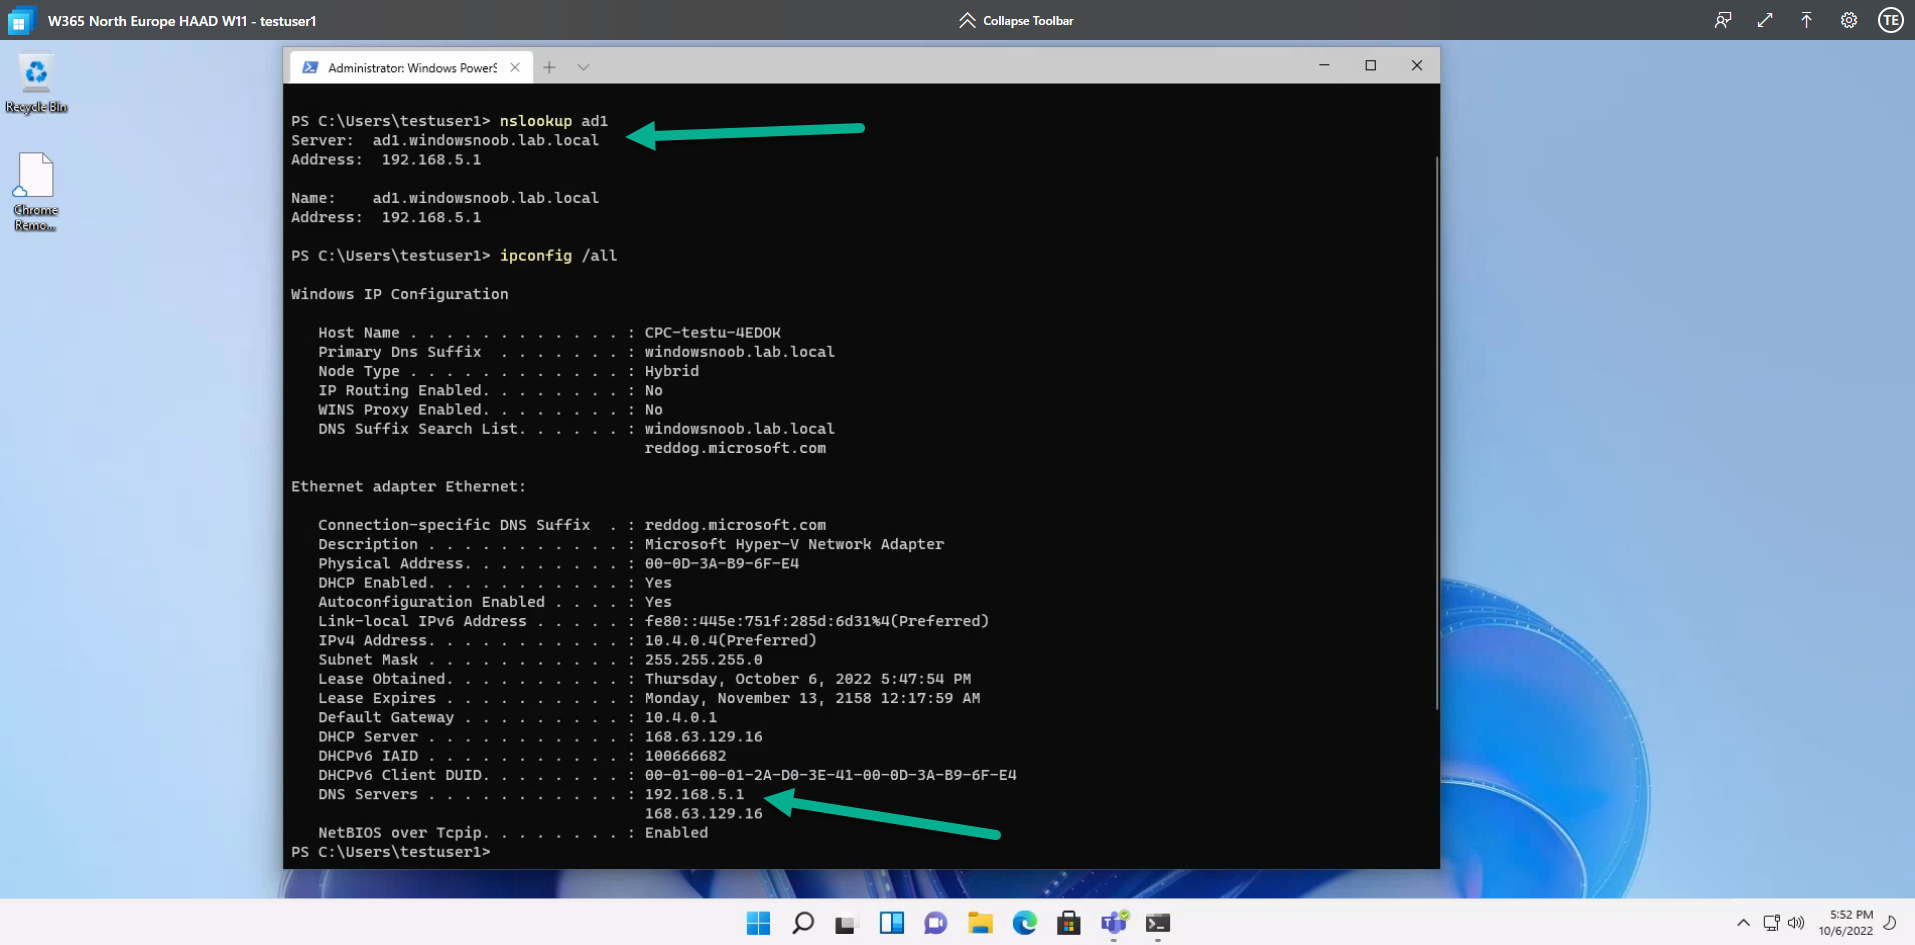The width and height of the screenshot is (1915, 945).
Task: Click 'Microsoft Hyper-V Network Adapter' description
Action: click(x=795, y=545)
